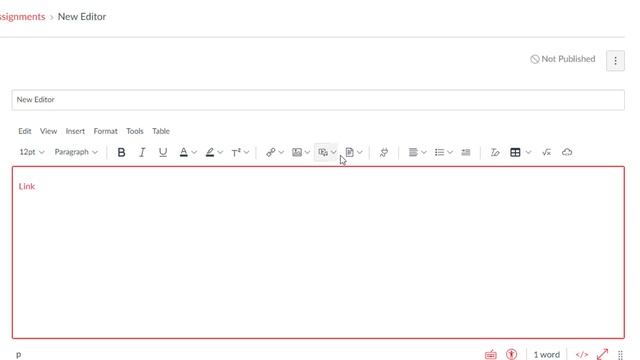Click the 1 word count button
Image resolution: width=640 pixels, height=360 pixels.
547,355
